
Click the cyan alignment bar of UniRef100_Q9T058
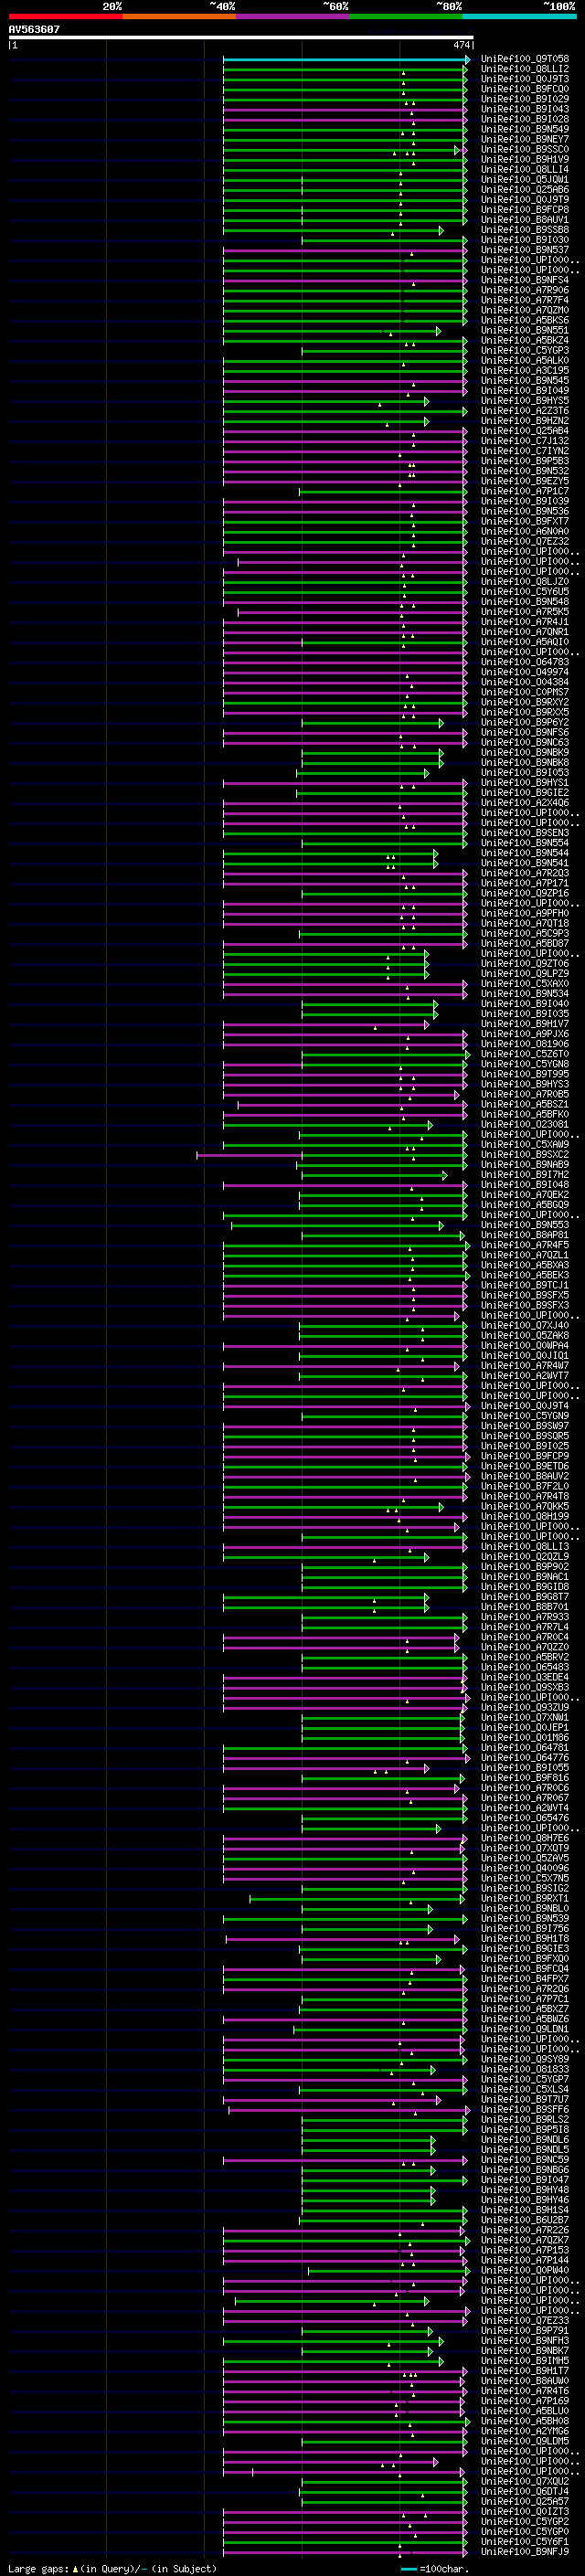click(x=346, y=59)
